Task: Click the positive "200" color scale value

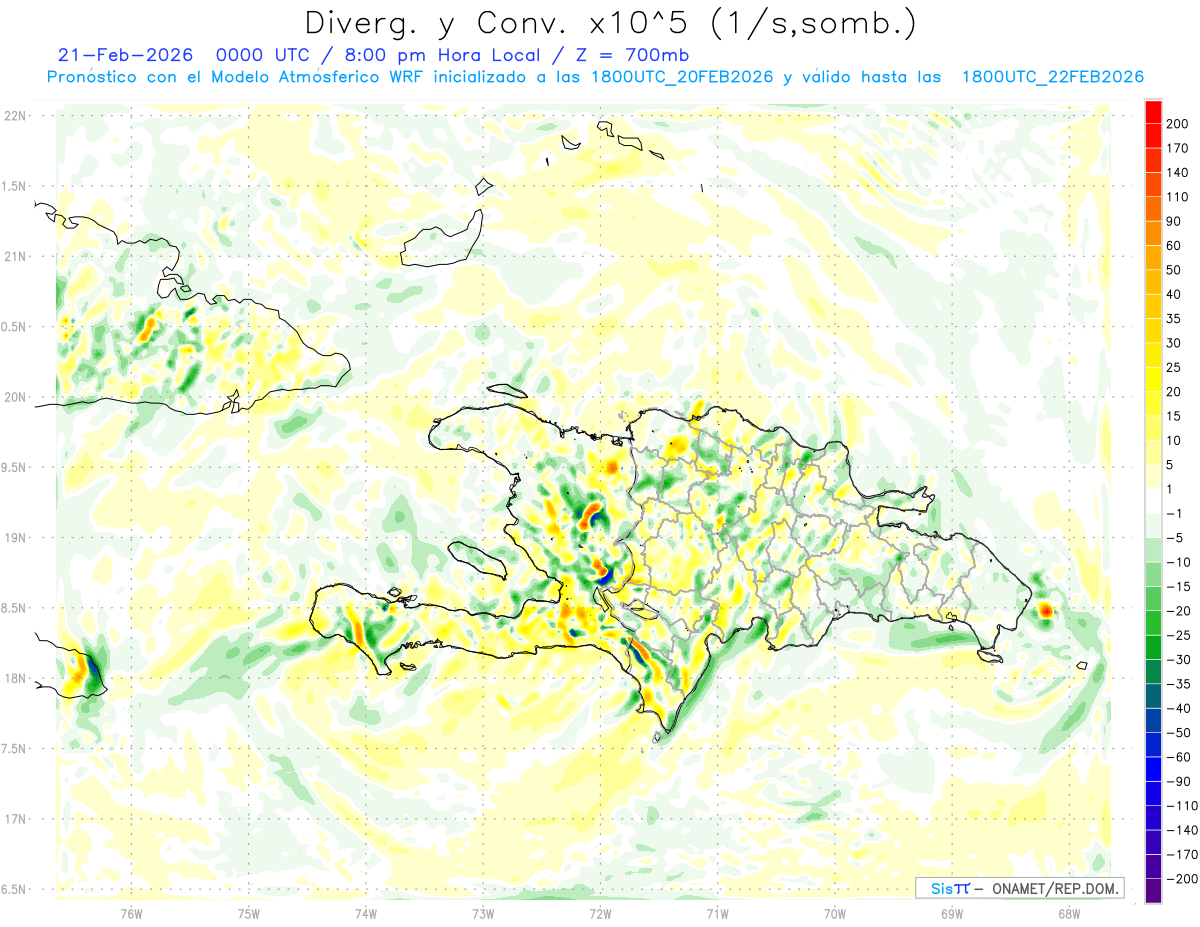Action: coord(1178,124)
